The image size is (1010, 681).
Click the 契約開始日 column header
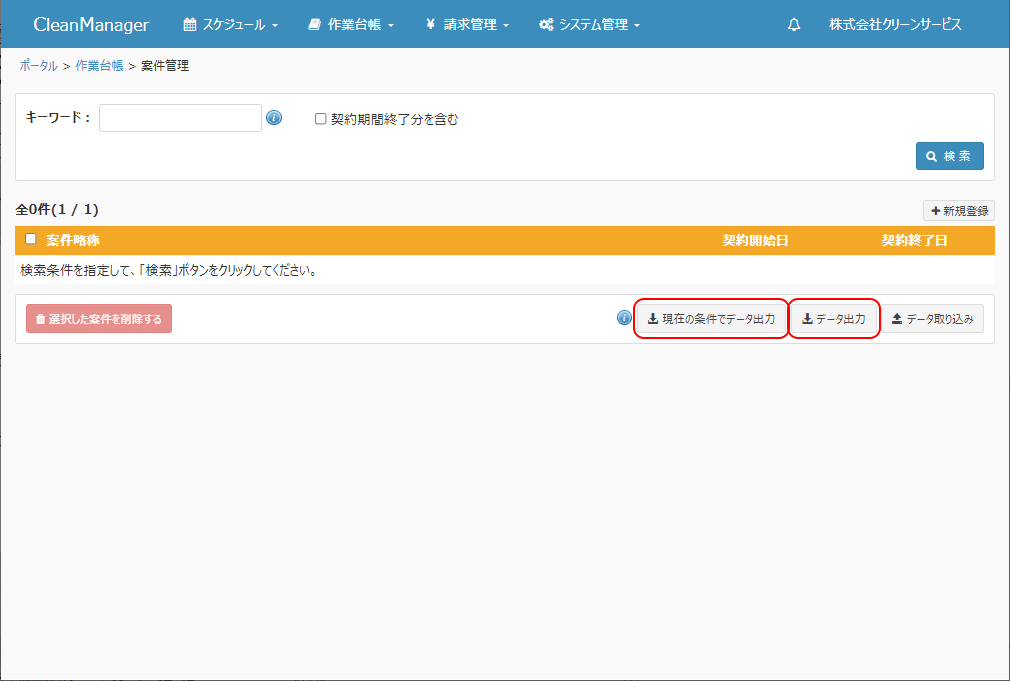(x=755, y=240)
